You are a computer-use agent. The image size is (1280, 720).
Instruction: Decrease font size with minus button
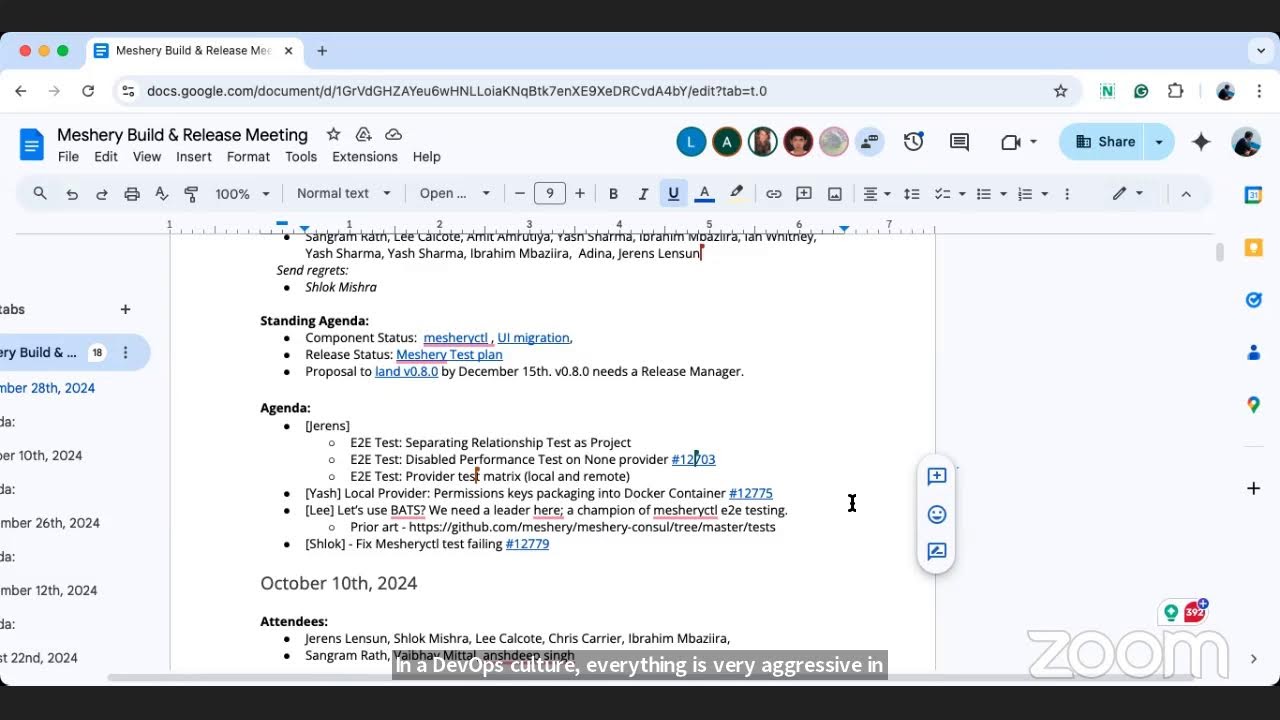click(x=520, y=194)
